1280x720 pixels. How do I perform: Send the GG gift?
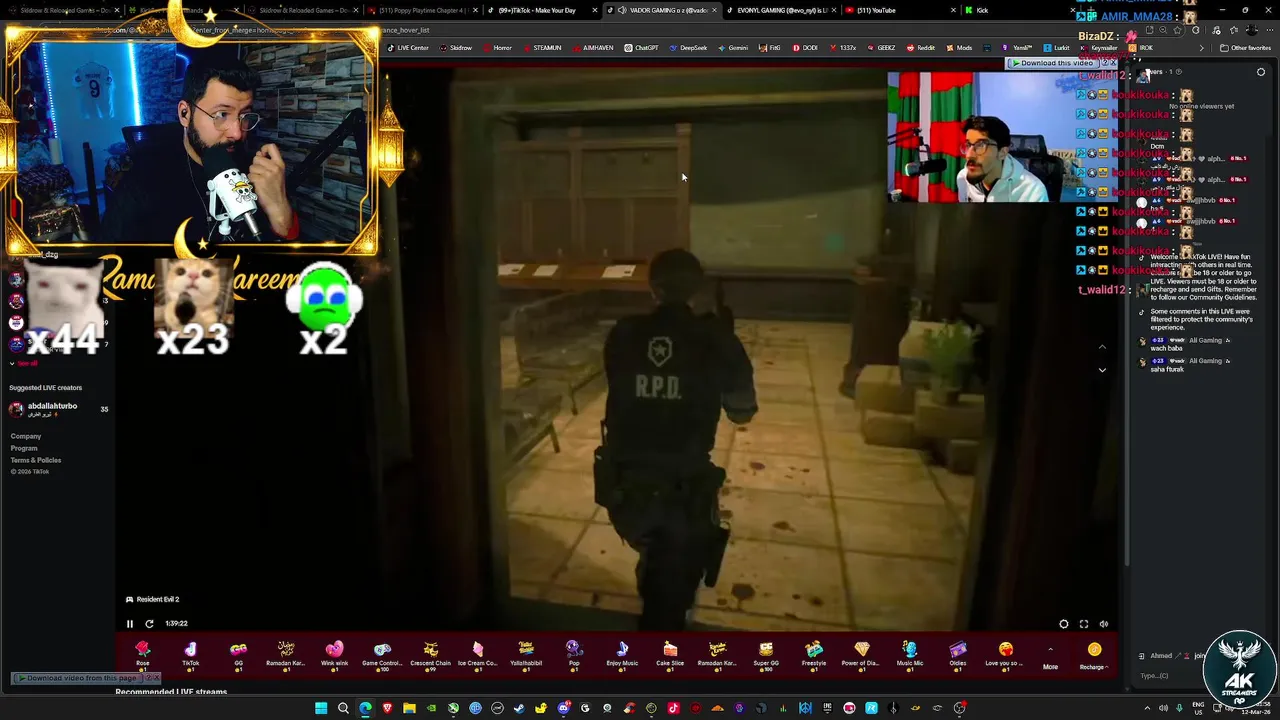coord(238,655)
